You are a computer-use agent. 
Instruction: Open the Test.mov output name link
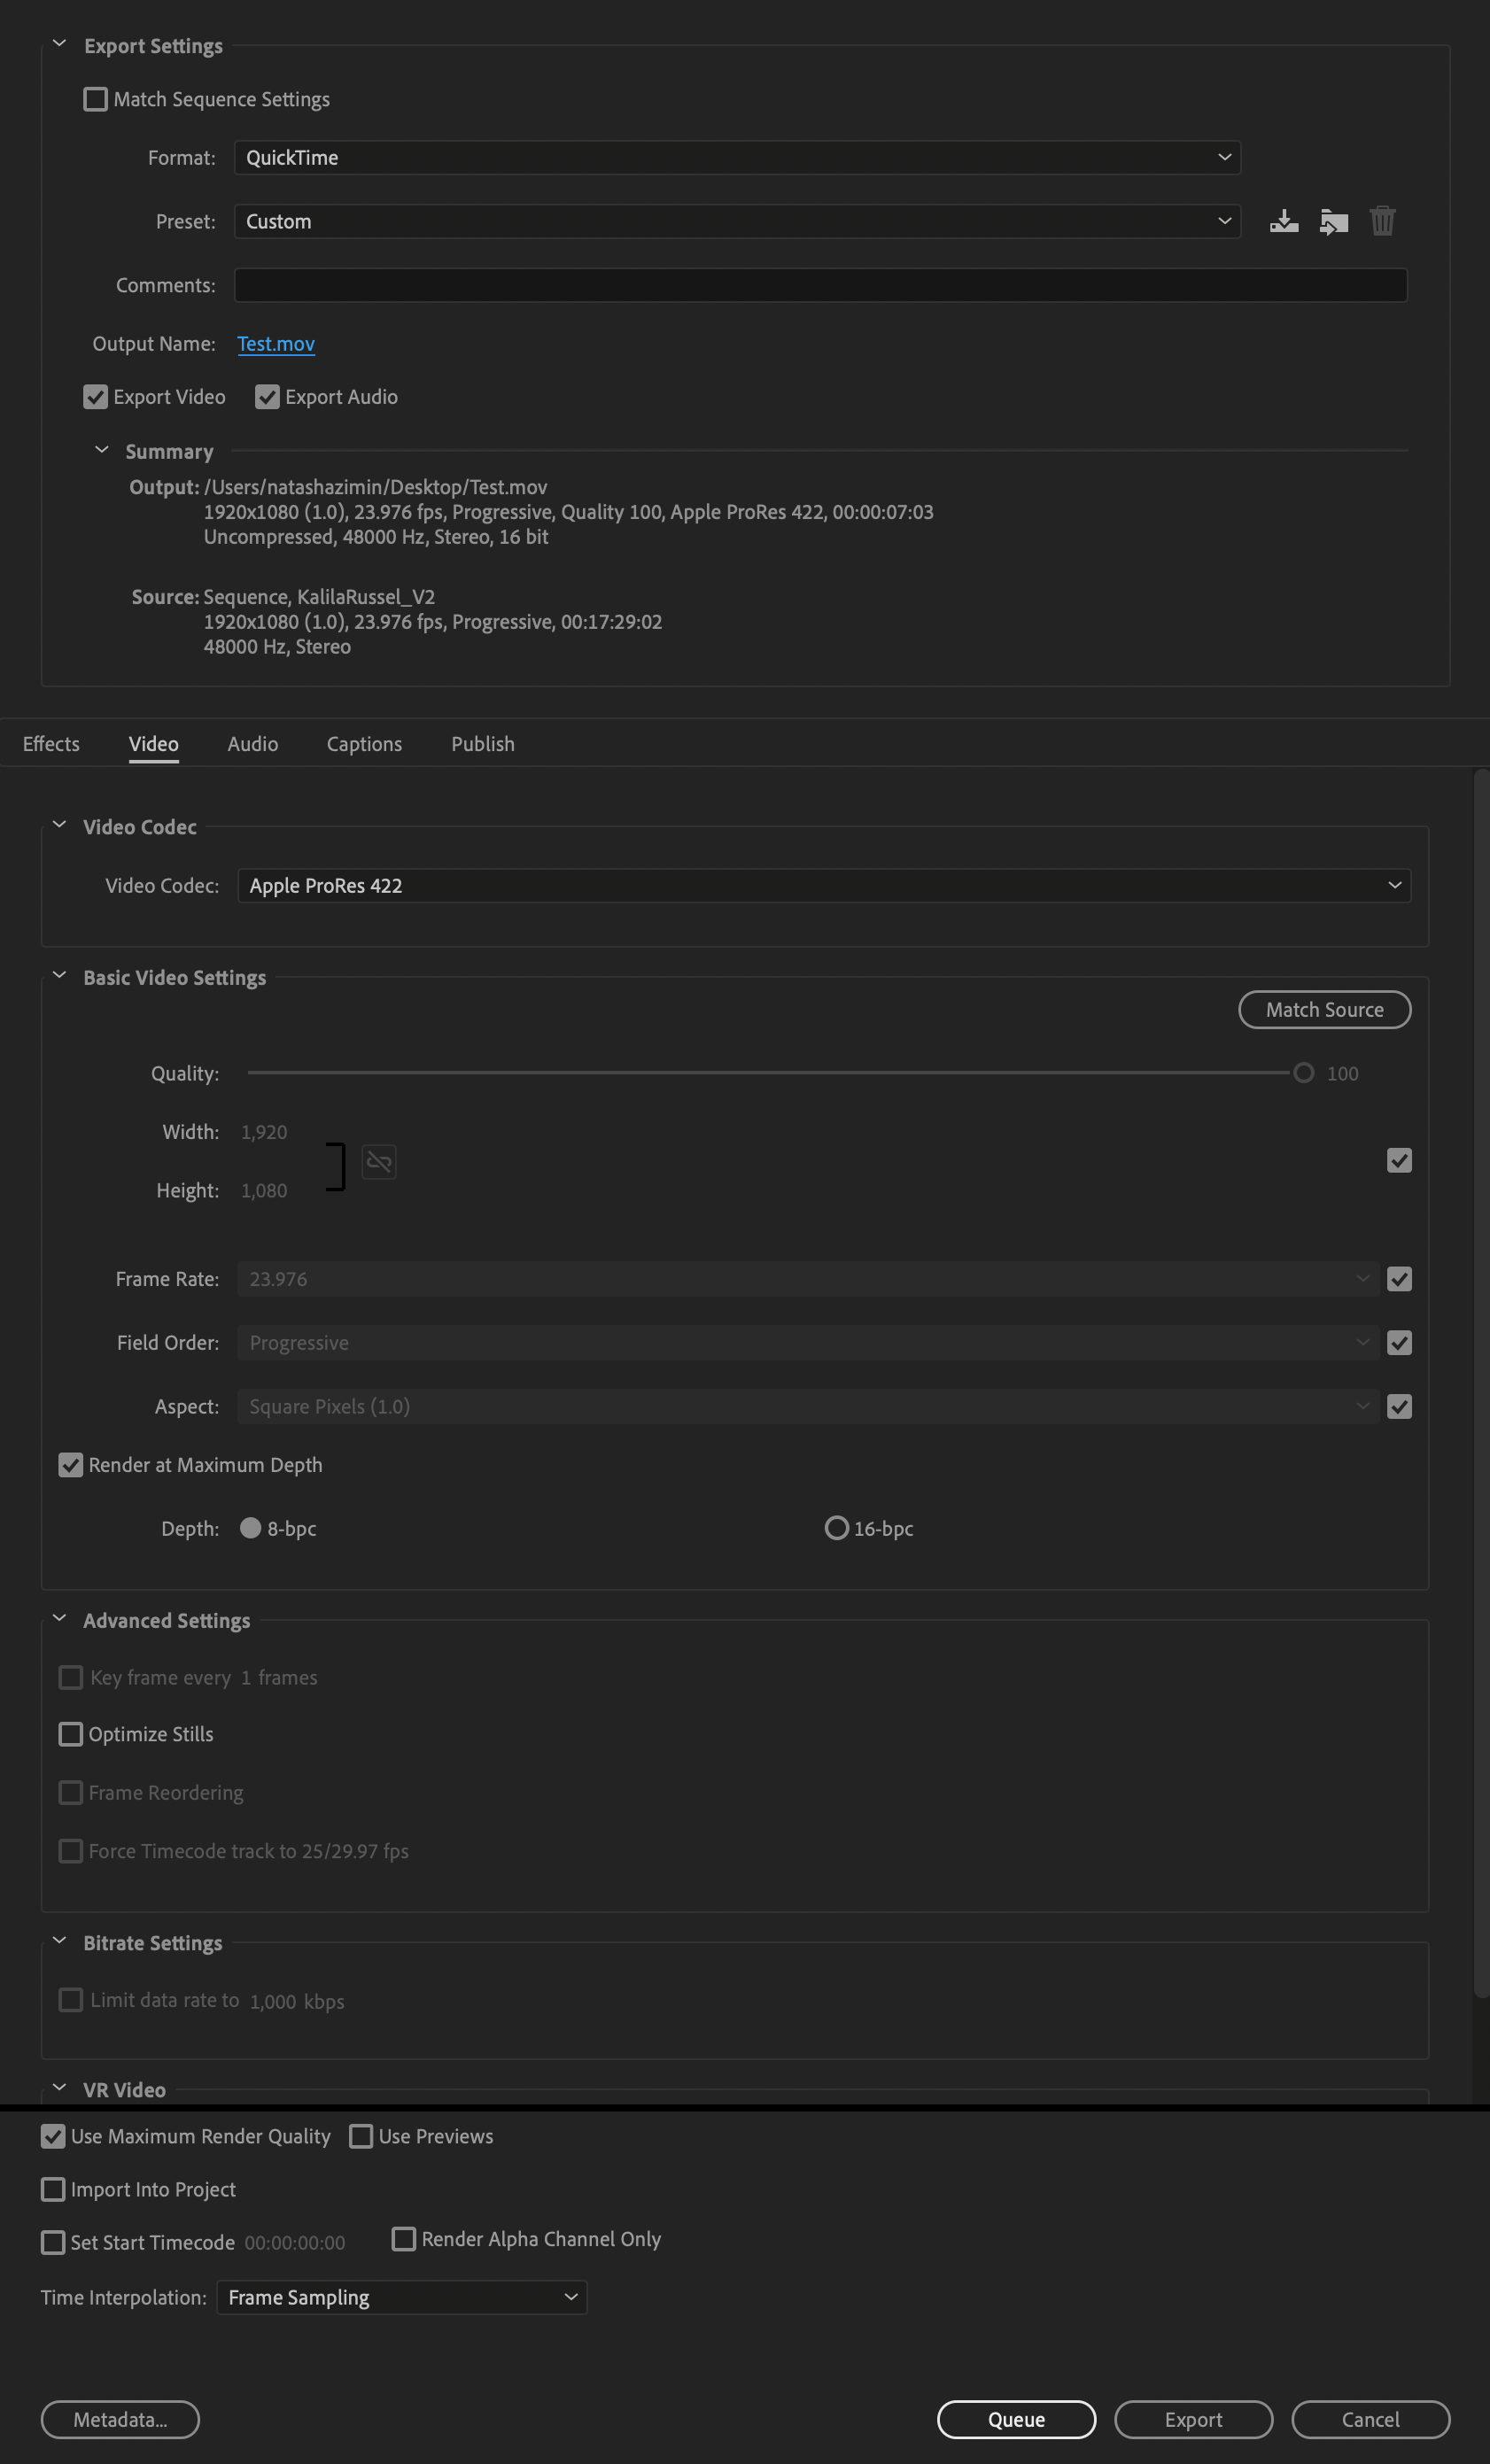pyautogui.click(x=276, y=343)
